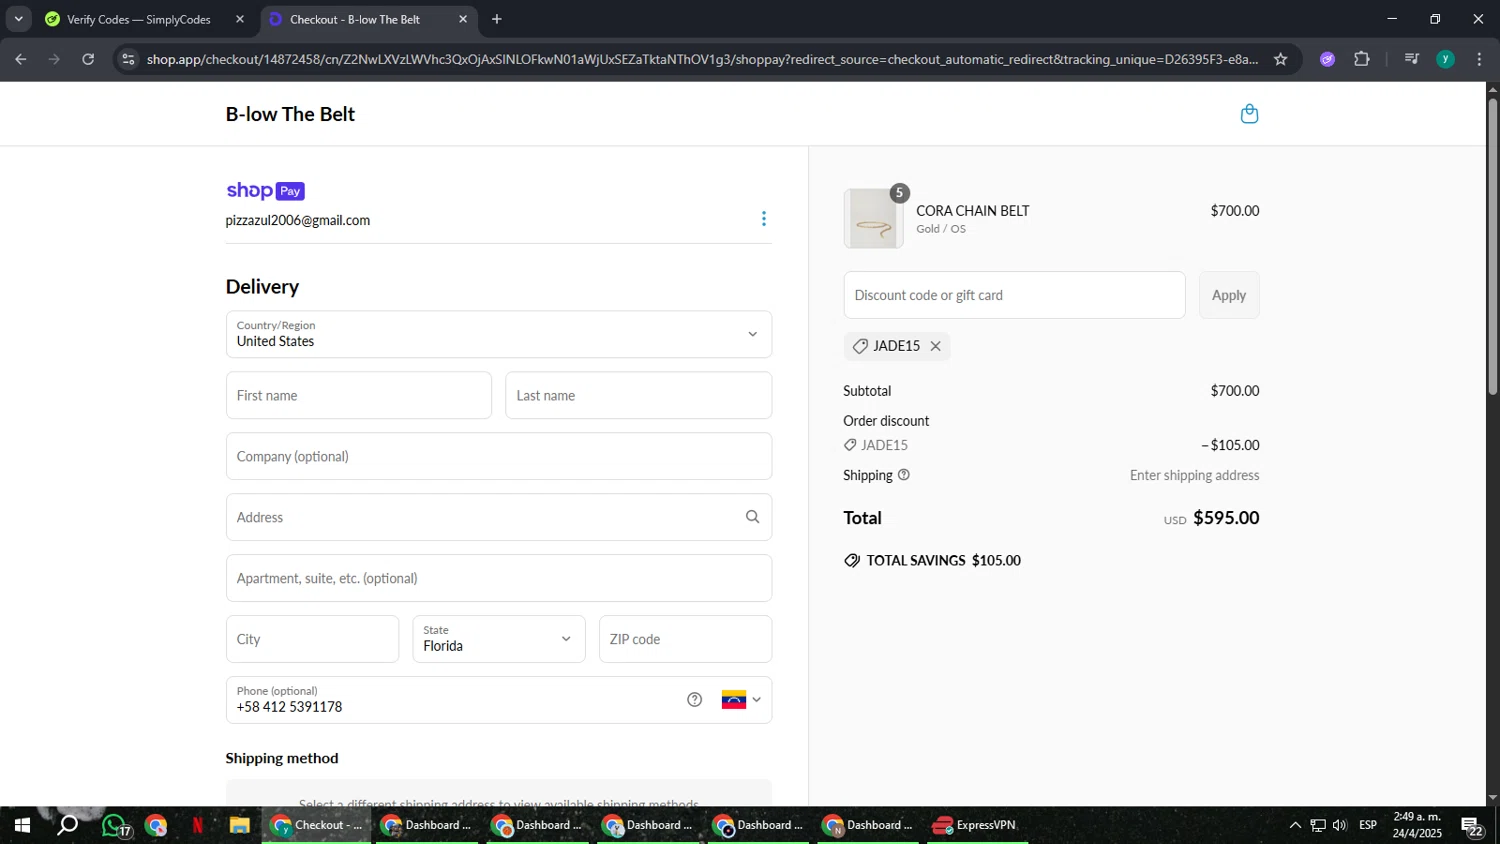This screenshot has width=1500, height=844.
Task: Open the phone country flag selector
Action: pos(741,700)
